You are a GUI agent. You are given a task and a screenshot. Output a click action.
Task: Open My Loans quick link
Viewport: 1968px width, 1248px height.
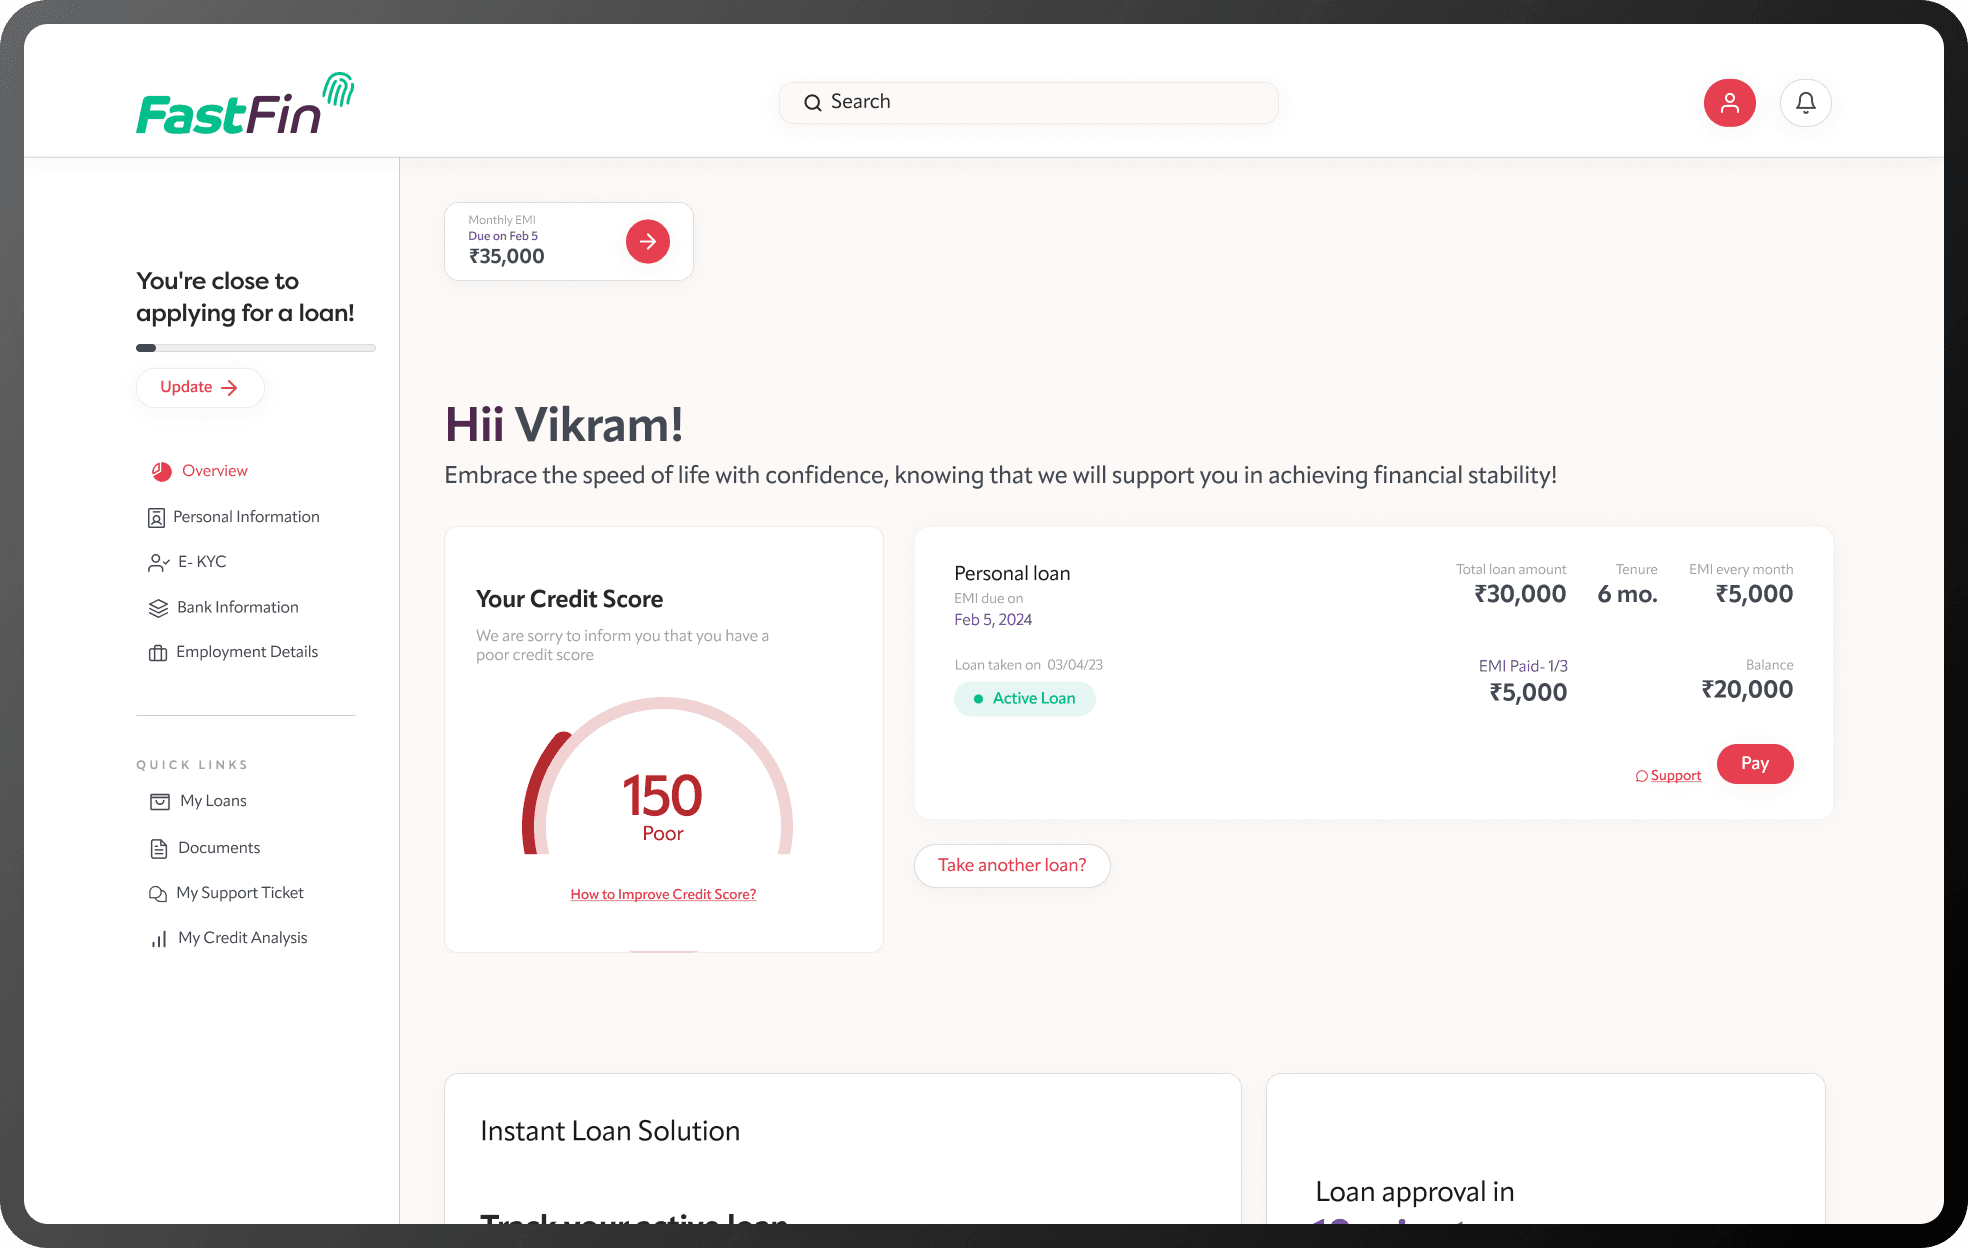click(x=213, y=801)
